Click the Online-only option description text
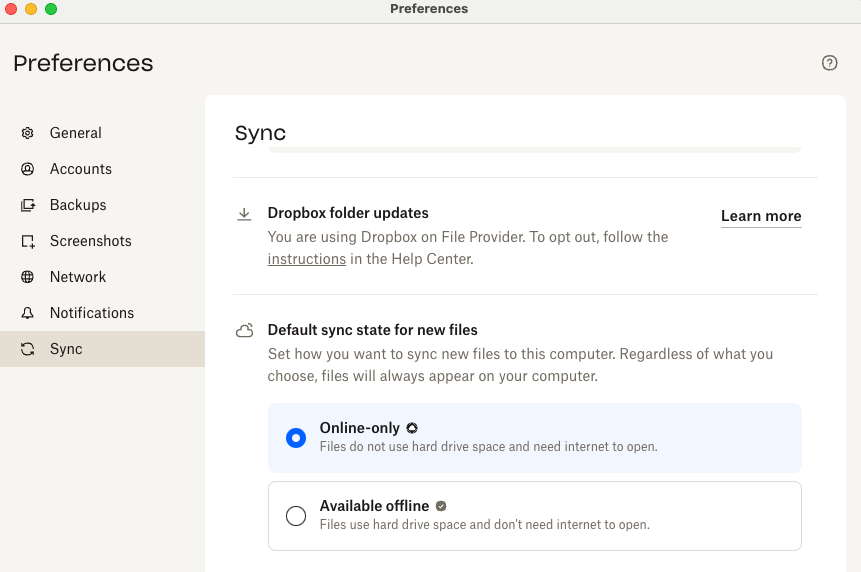861x572 pixels. (x=488, y=447)
